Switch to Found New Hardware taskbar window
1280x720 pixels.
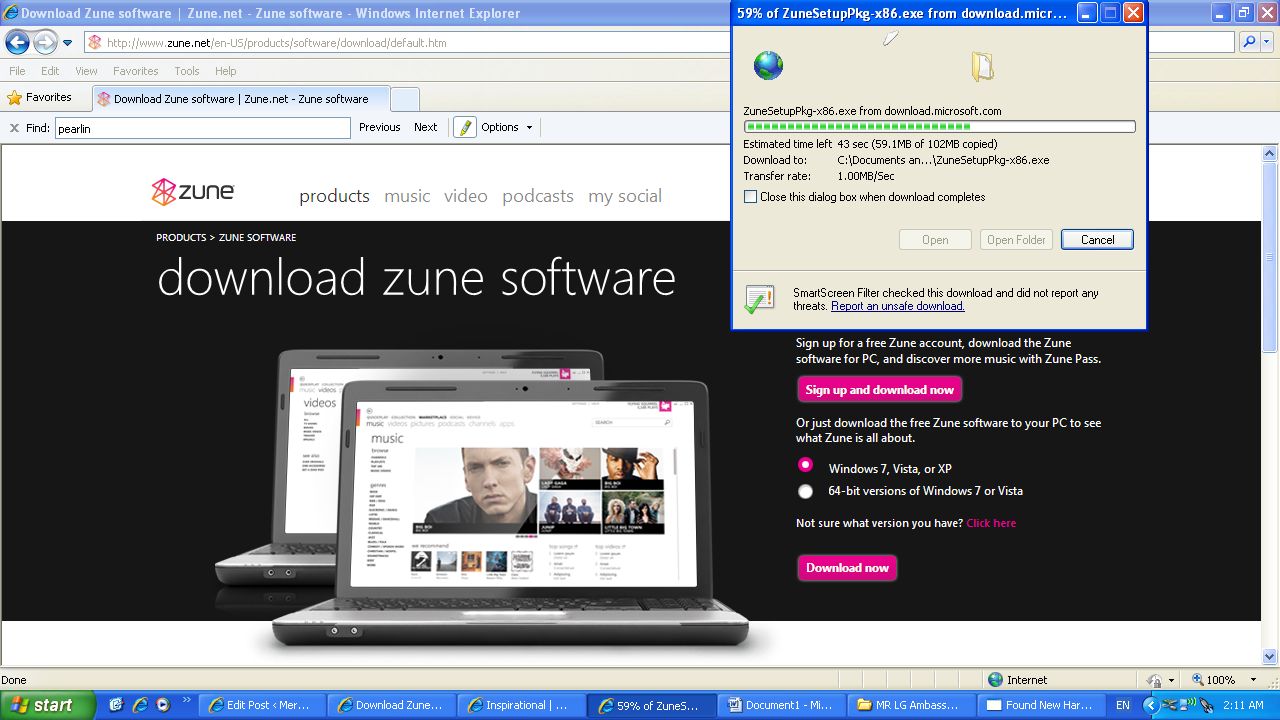(x=1040, y=705)
